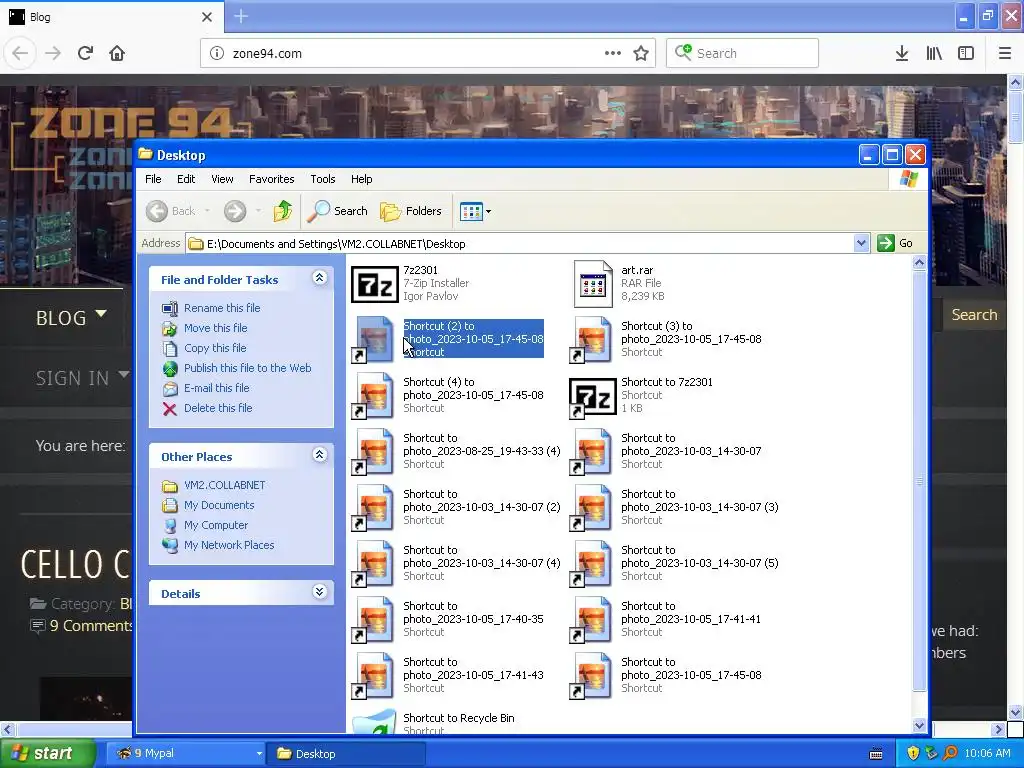Open the Favorites menu

[272, 179]
